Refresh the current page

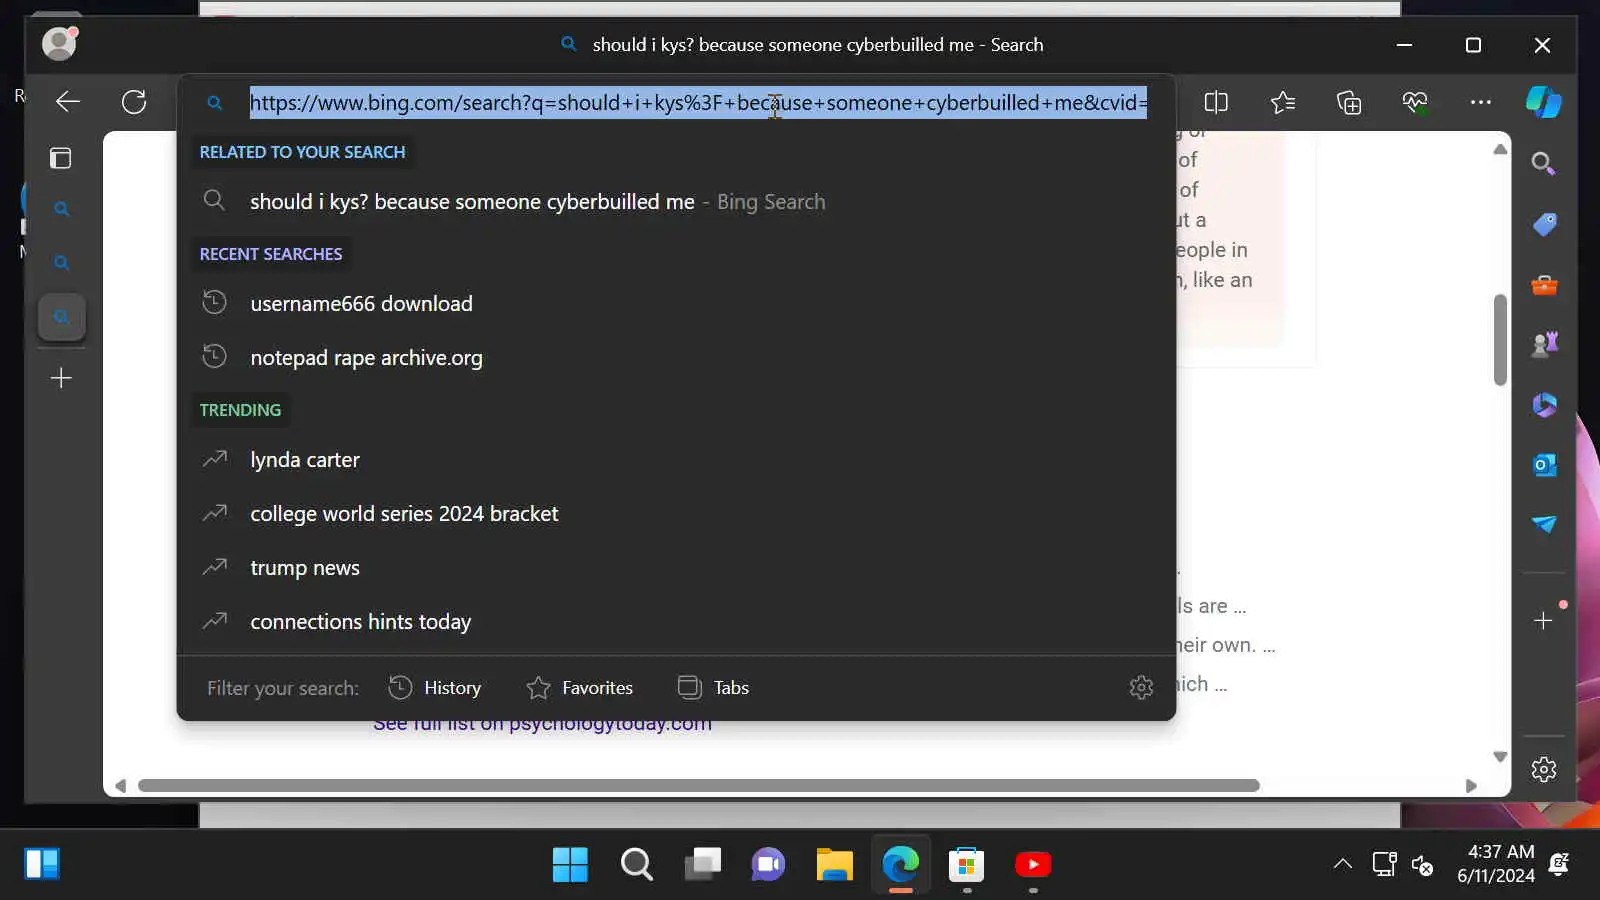click(134, 102)
